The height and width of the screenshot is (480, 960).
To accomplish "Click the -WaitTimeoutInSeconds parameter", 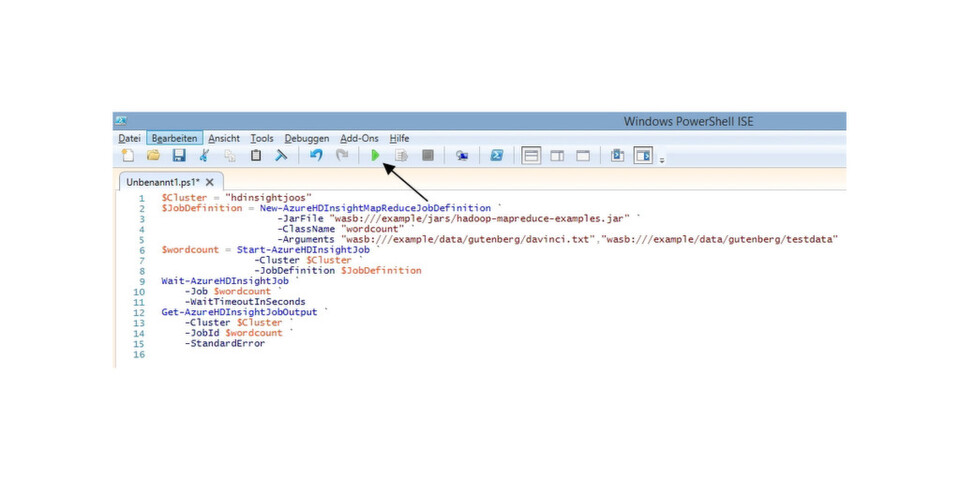I will (x=245, y=302).
